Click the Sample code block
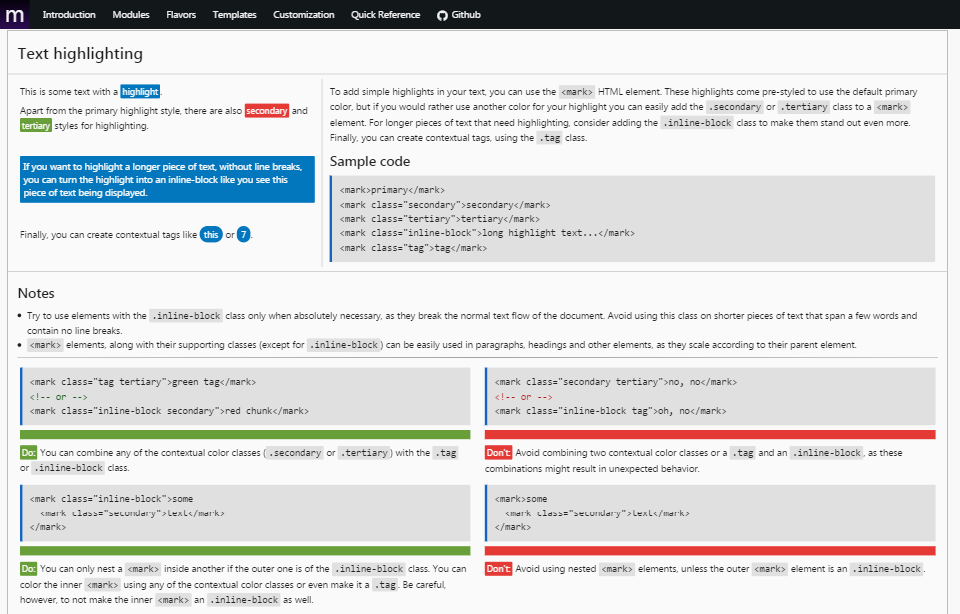The height and width of the screenshot is (614, 960). pos(632,219)
